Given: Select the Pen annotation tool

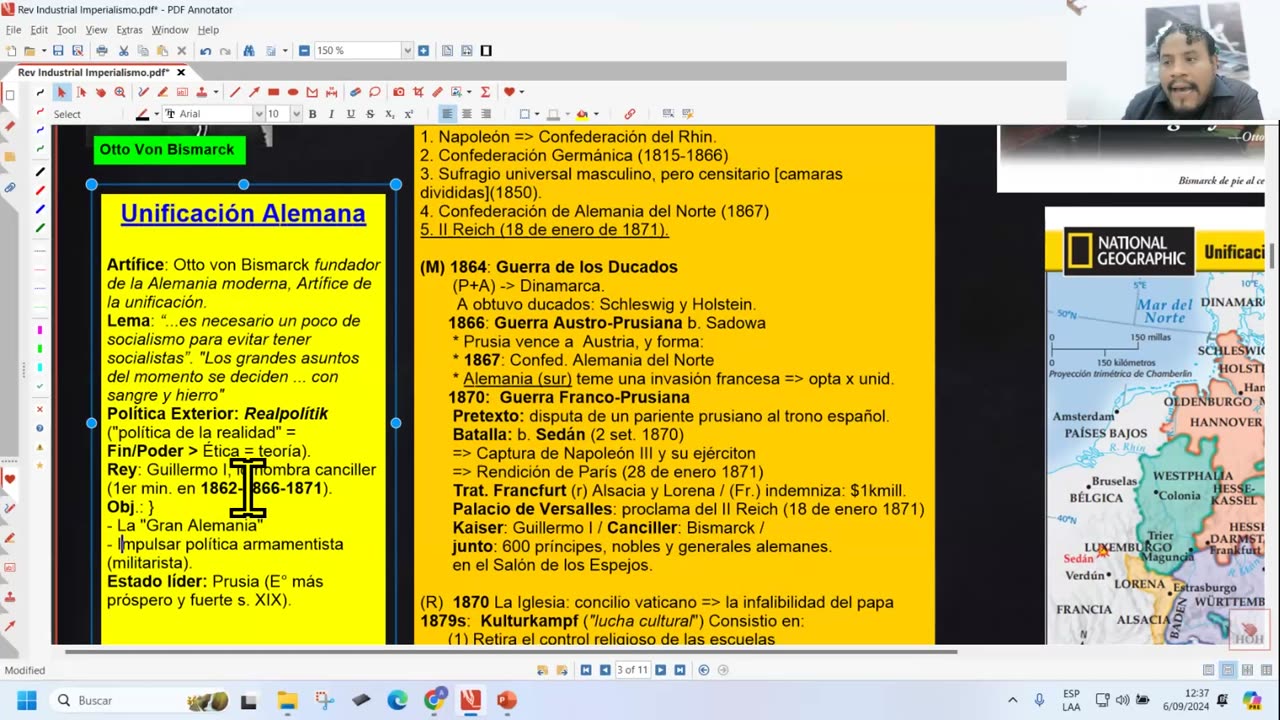Looking at the screenshot, I should coord(143,92).
